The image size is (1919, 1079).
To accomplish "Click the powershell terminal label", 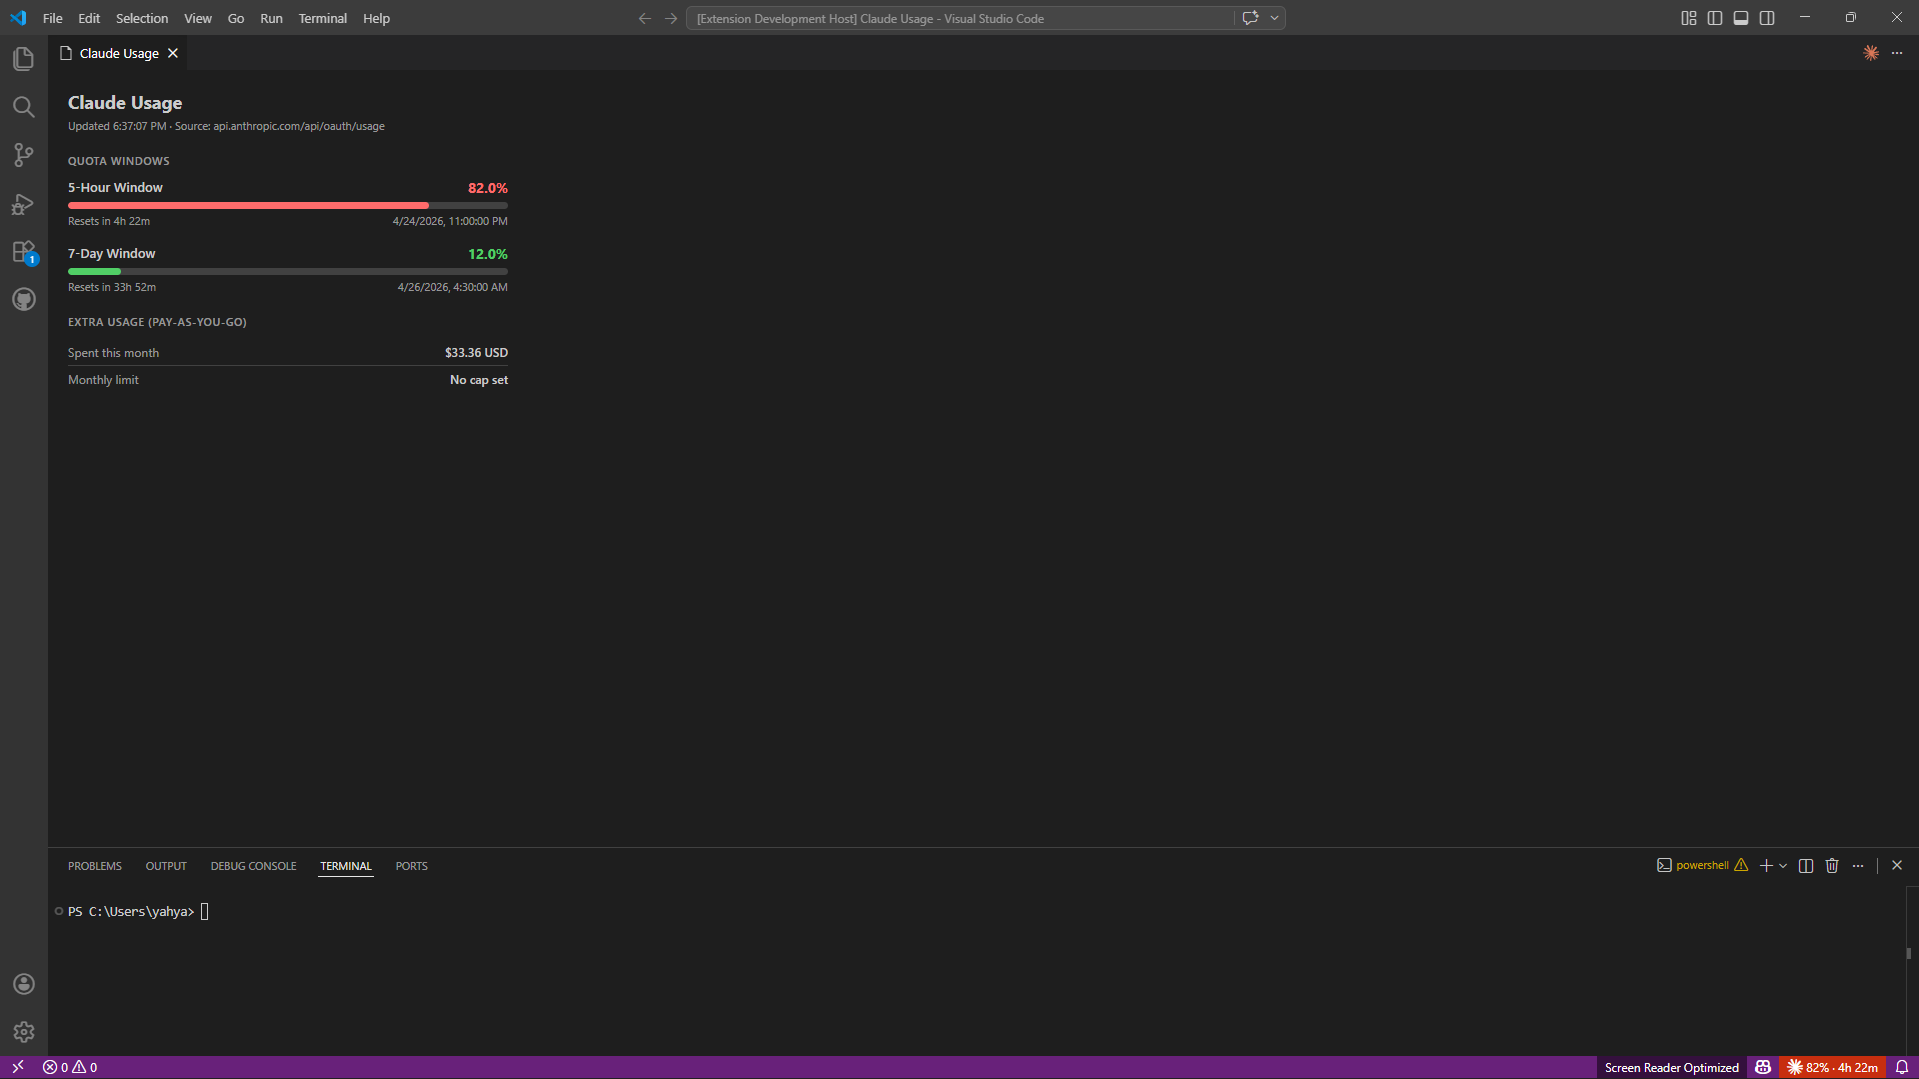I will pyautogui.click(x=1702, y=866).
